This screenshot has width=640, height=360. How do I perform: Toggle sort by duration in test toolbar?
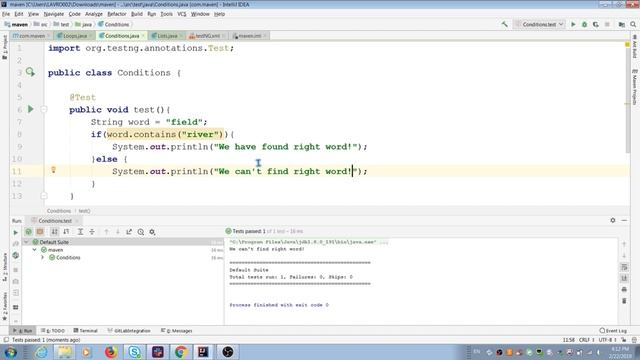tap(66, 232)
